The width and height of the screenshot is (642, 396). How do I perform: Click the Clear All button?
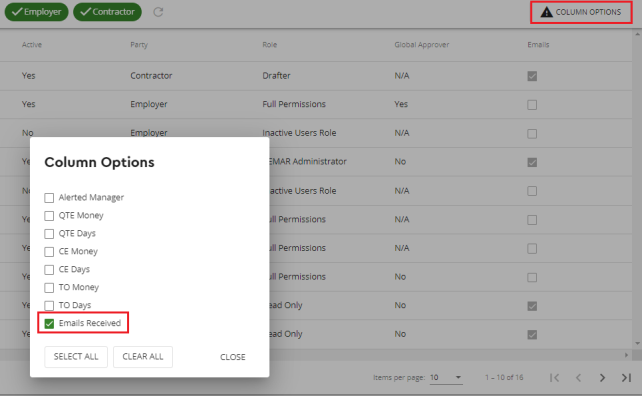tap(143, 357)
